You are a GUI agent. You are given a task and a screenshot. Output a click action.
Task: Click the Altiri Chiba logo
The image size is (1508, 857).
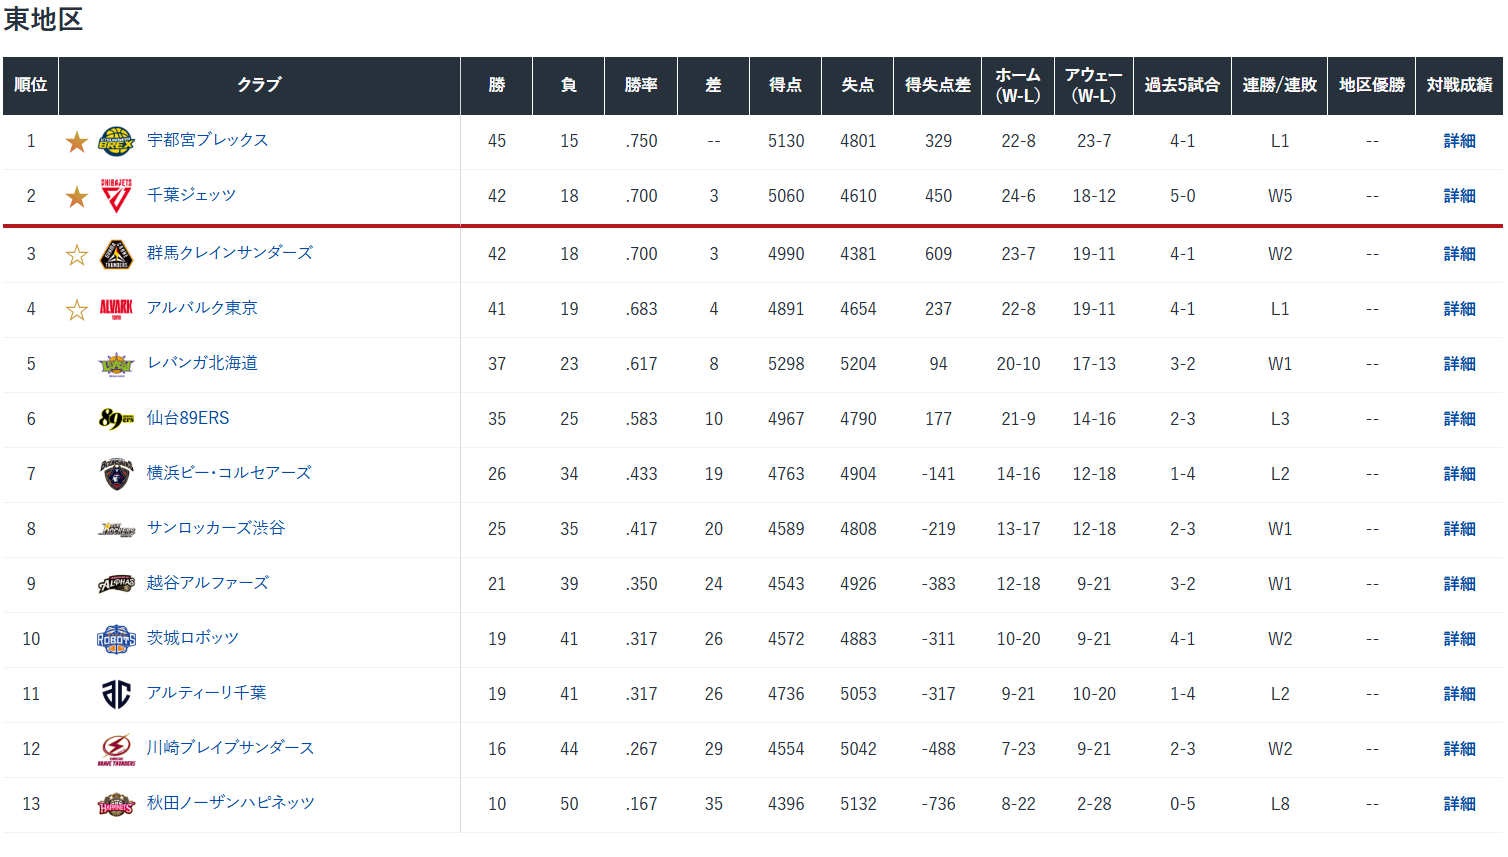(116, 694)
